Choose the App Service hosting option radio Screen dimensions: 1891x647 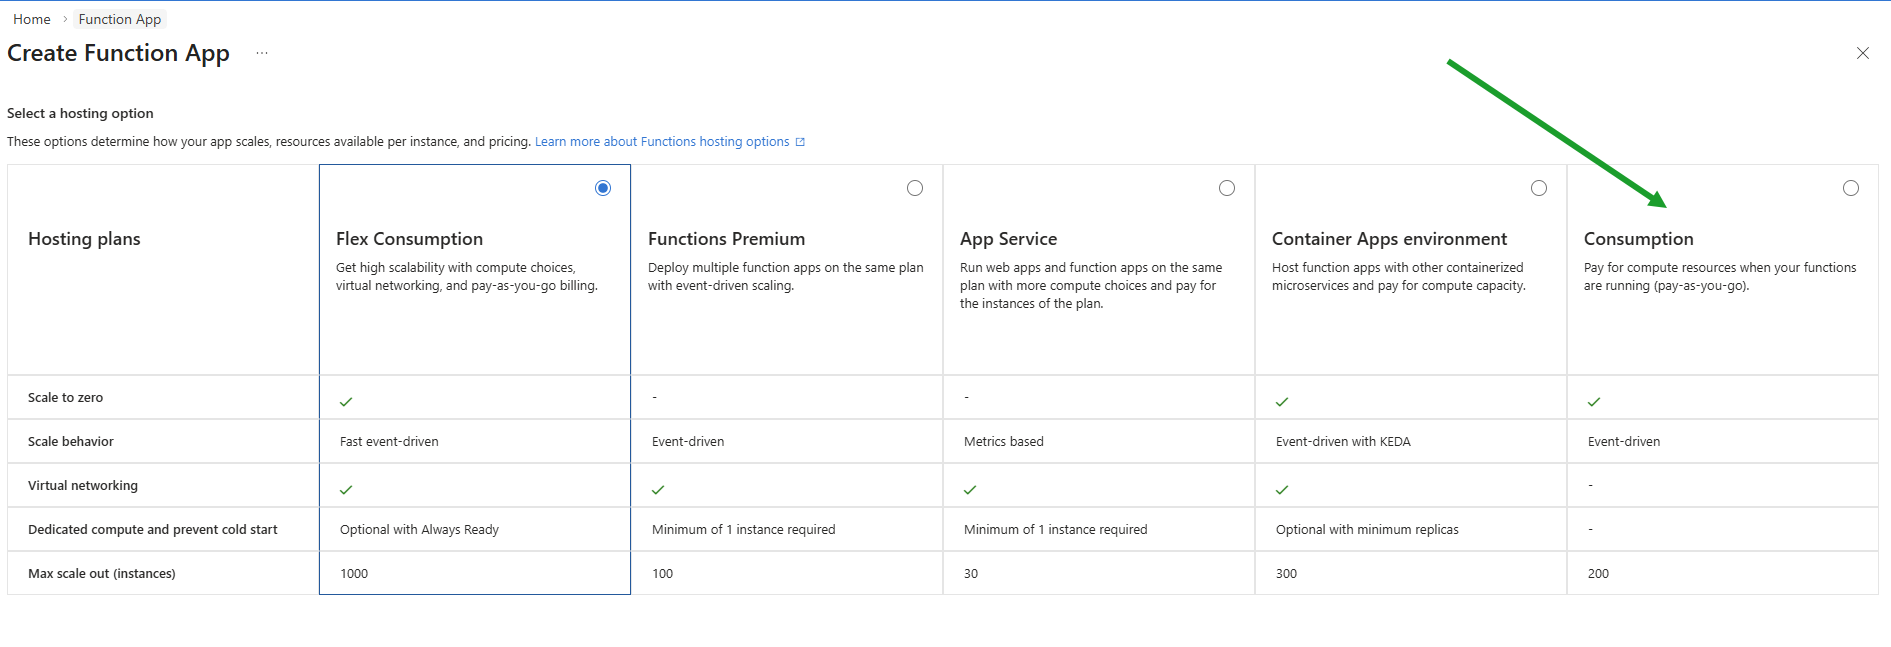(x=1227, y=188)
